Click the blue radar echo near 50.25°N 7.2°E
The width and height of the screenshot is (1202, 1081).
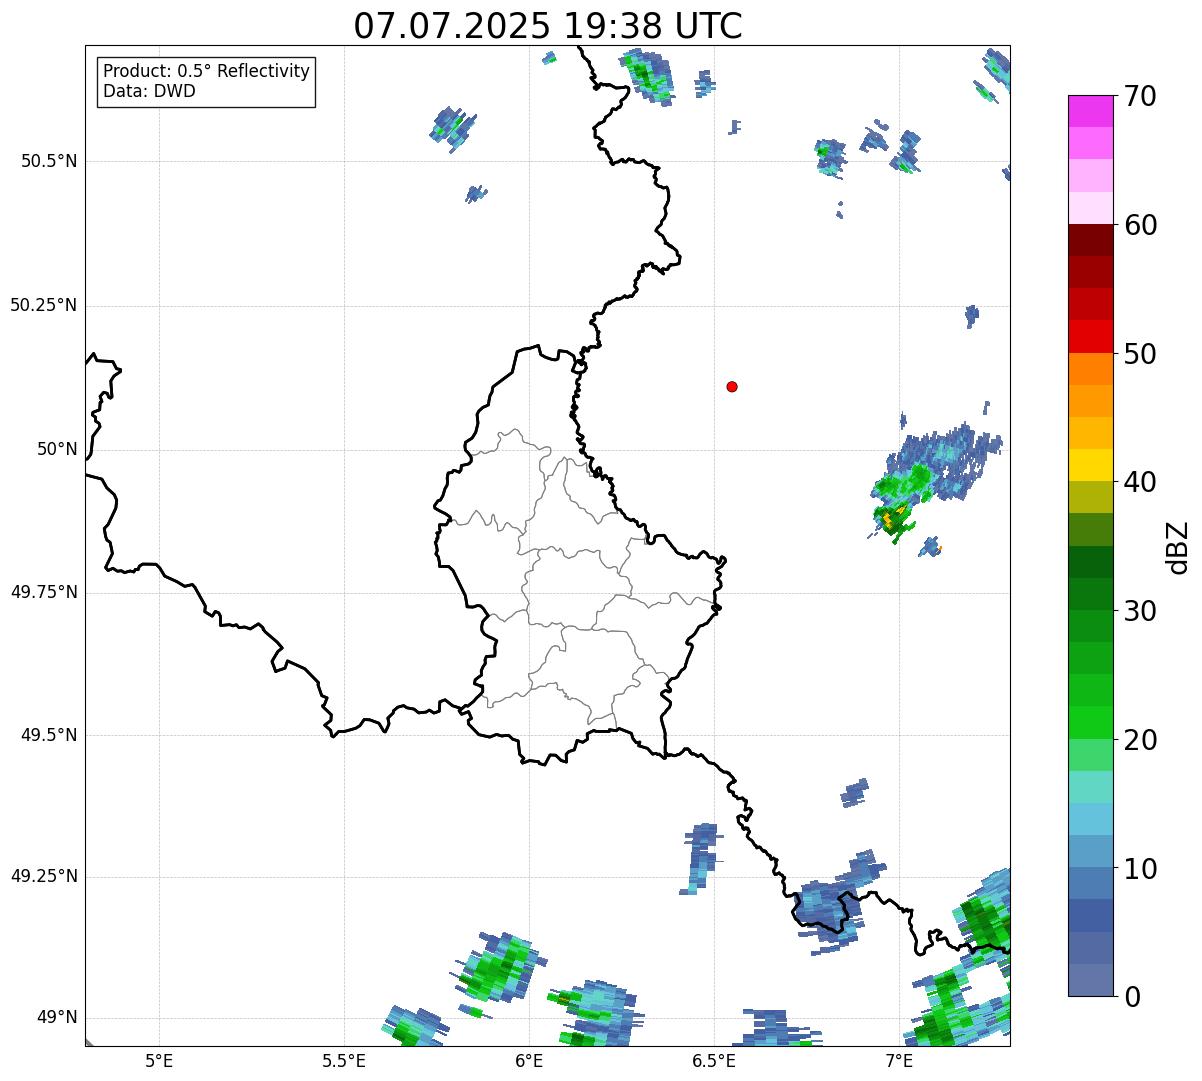[972, 316]
